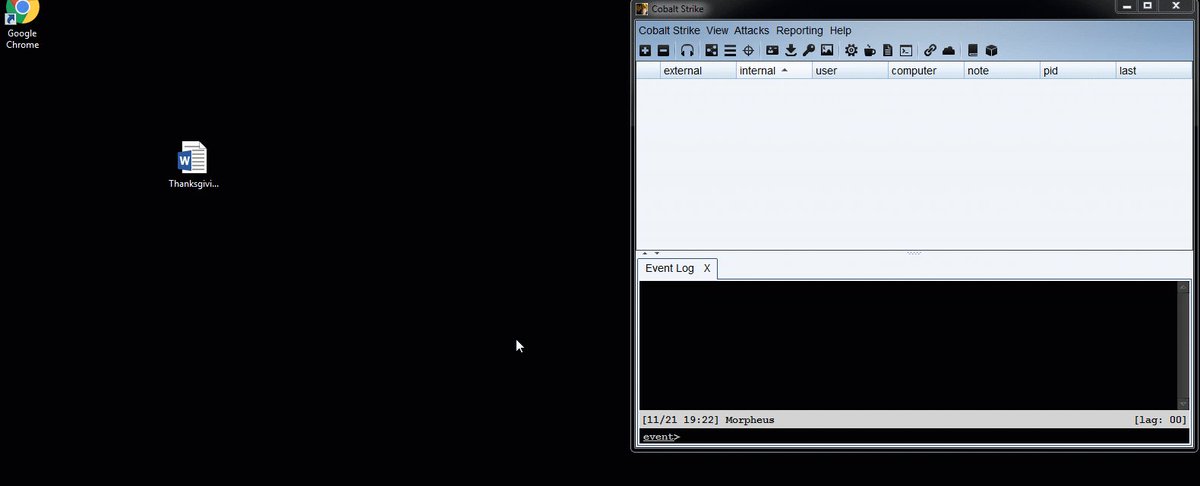Image resolution: width=1200 pixels, height=486 pixels.
Task: Open downloaded files icon in toolbar
Action: (x=790, y=50)
